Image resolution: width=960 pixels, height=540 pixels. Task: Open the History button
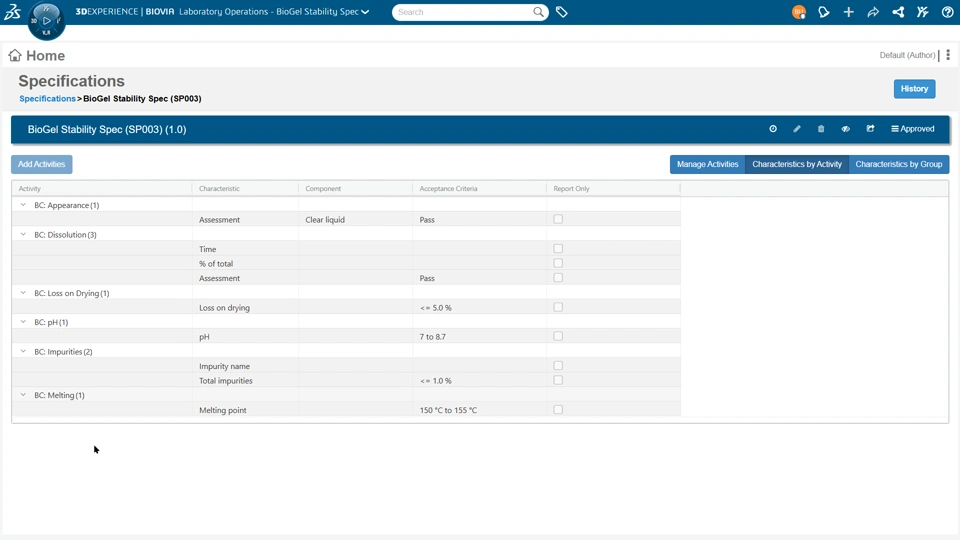(914, 89)
